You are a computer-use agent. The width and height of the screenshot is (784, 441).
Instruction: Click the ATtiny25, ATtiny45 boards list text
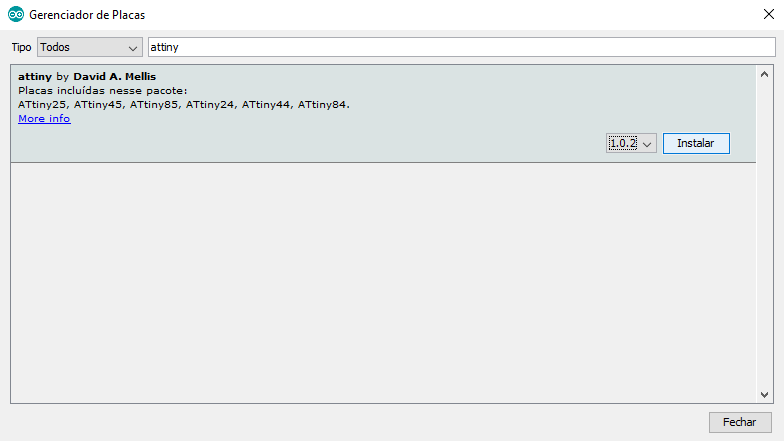(184, 104)
